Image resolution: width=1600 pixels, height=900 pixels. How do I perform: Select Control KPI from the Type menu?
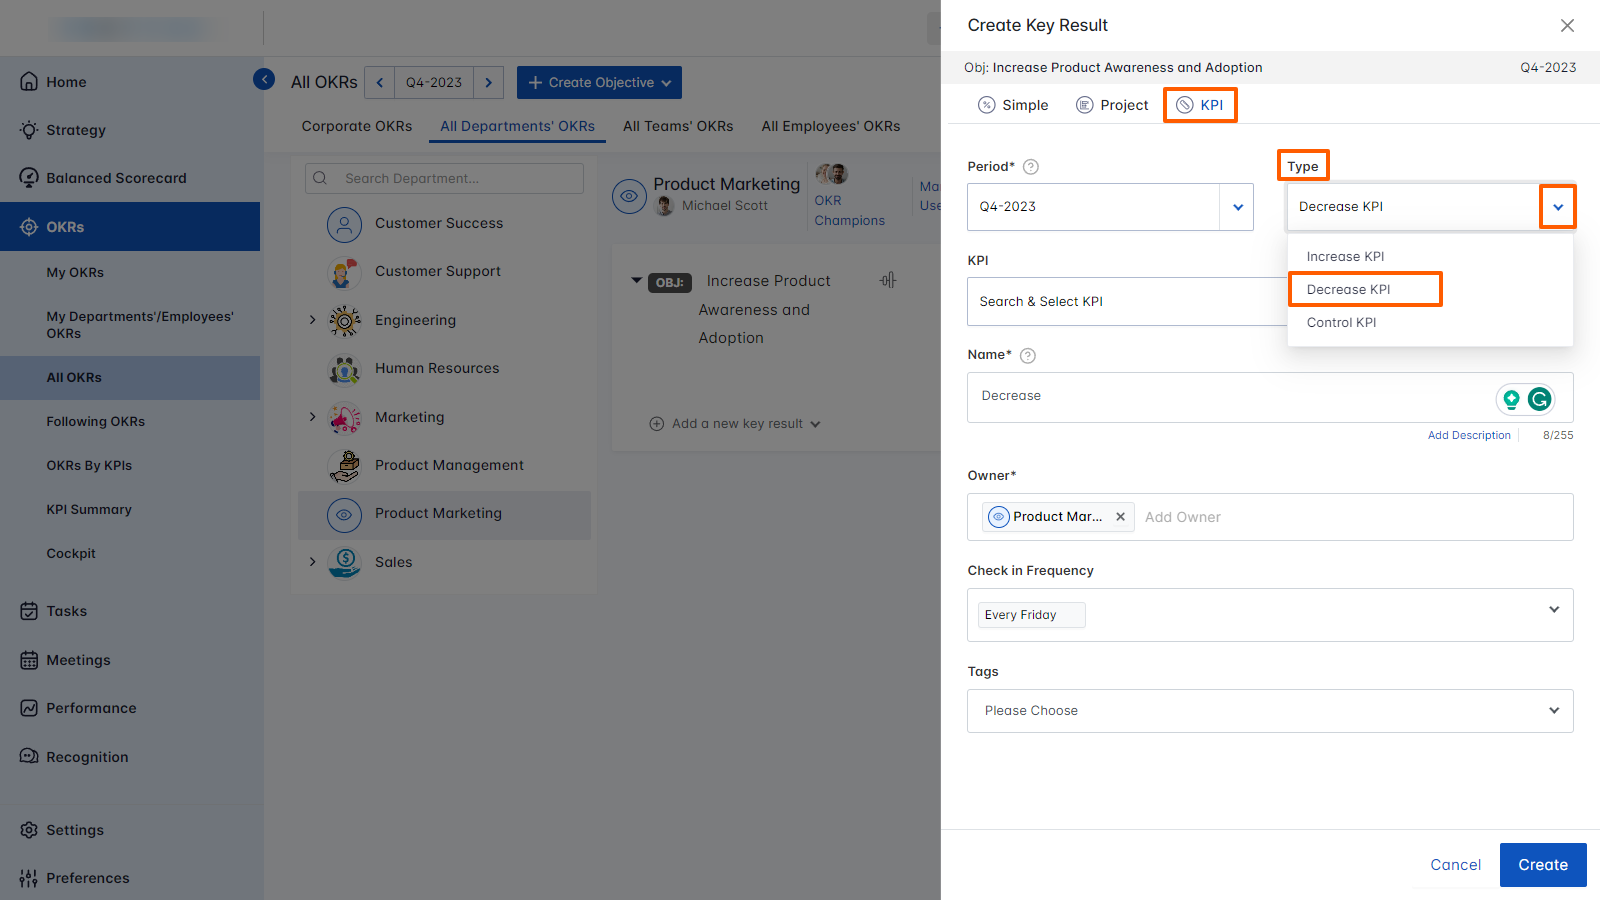pyautogui.click(x=1340, y=322)
